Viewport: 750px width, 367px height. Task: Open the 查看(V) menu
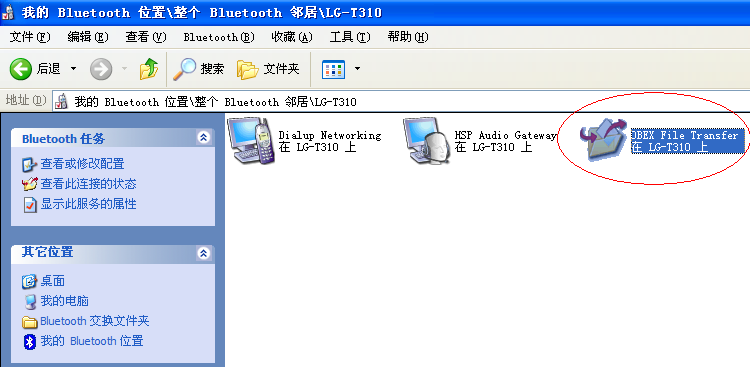(x=146, y=37)
